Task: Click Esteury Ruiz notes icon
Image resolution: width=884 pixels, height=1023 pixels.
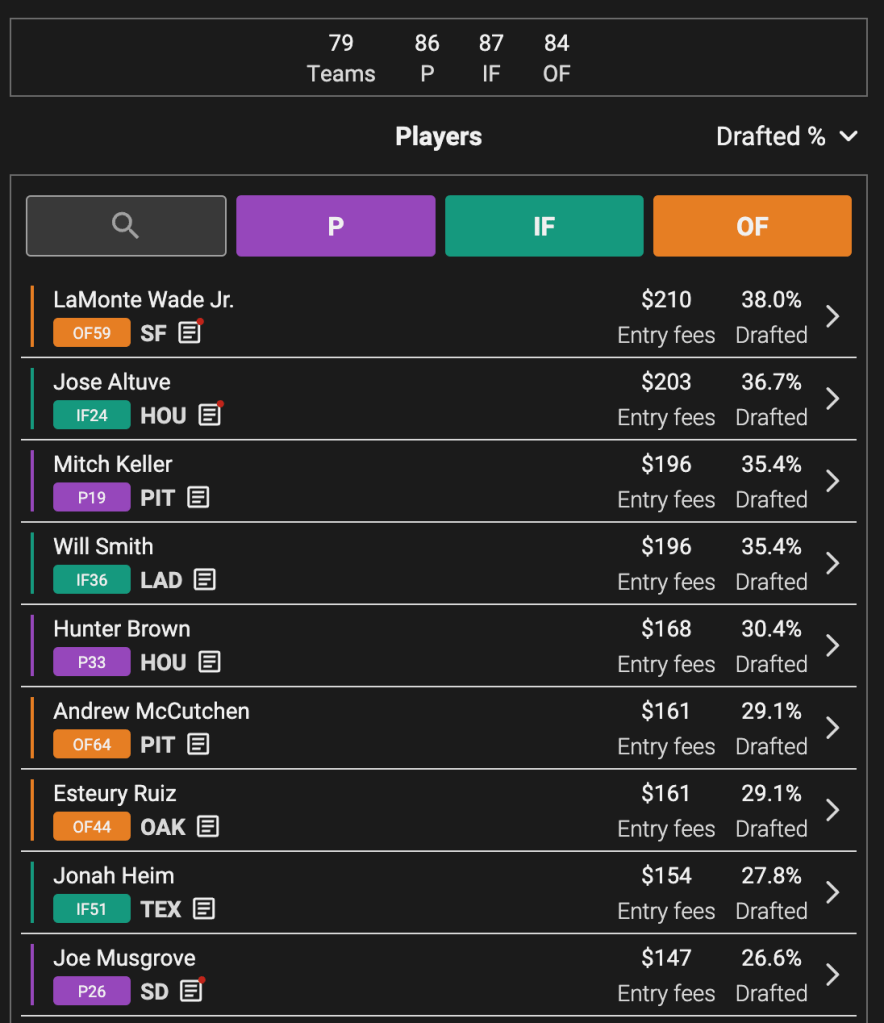Action: point(208,827)
